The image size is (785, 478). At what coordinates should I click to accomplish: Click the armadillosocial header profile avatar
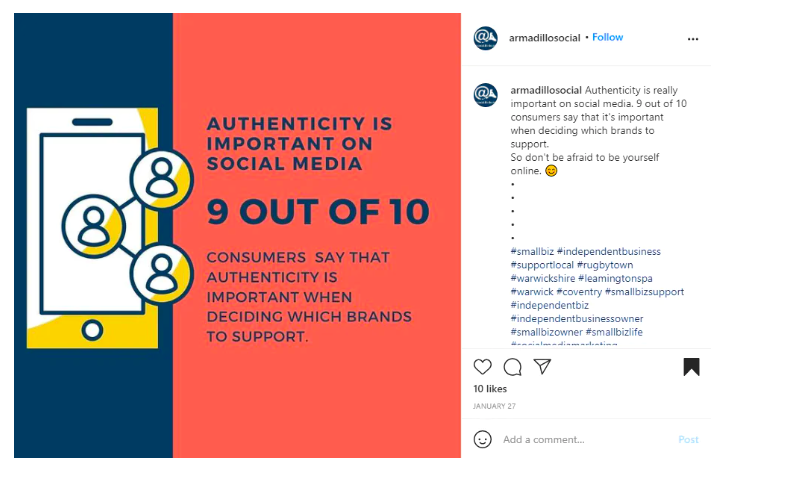486,38
